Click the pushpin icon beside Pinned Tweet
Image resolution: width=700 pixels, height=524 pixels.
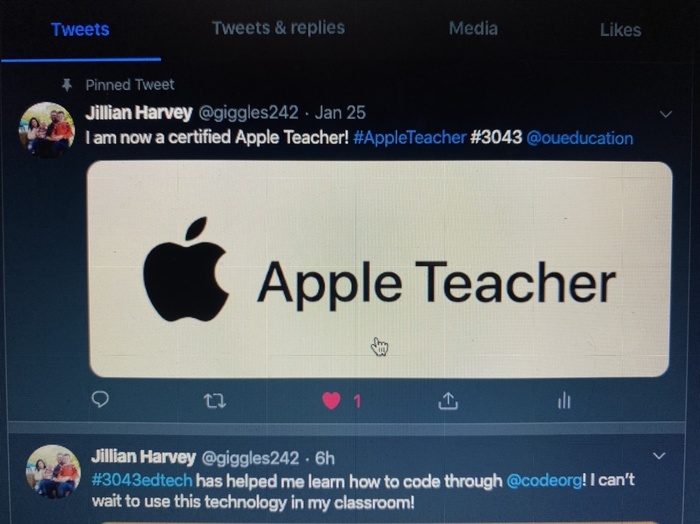[x=67, y=85]
